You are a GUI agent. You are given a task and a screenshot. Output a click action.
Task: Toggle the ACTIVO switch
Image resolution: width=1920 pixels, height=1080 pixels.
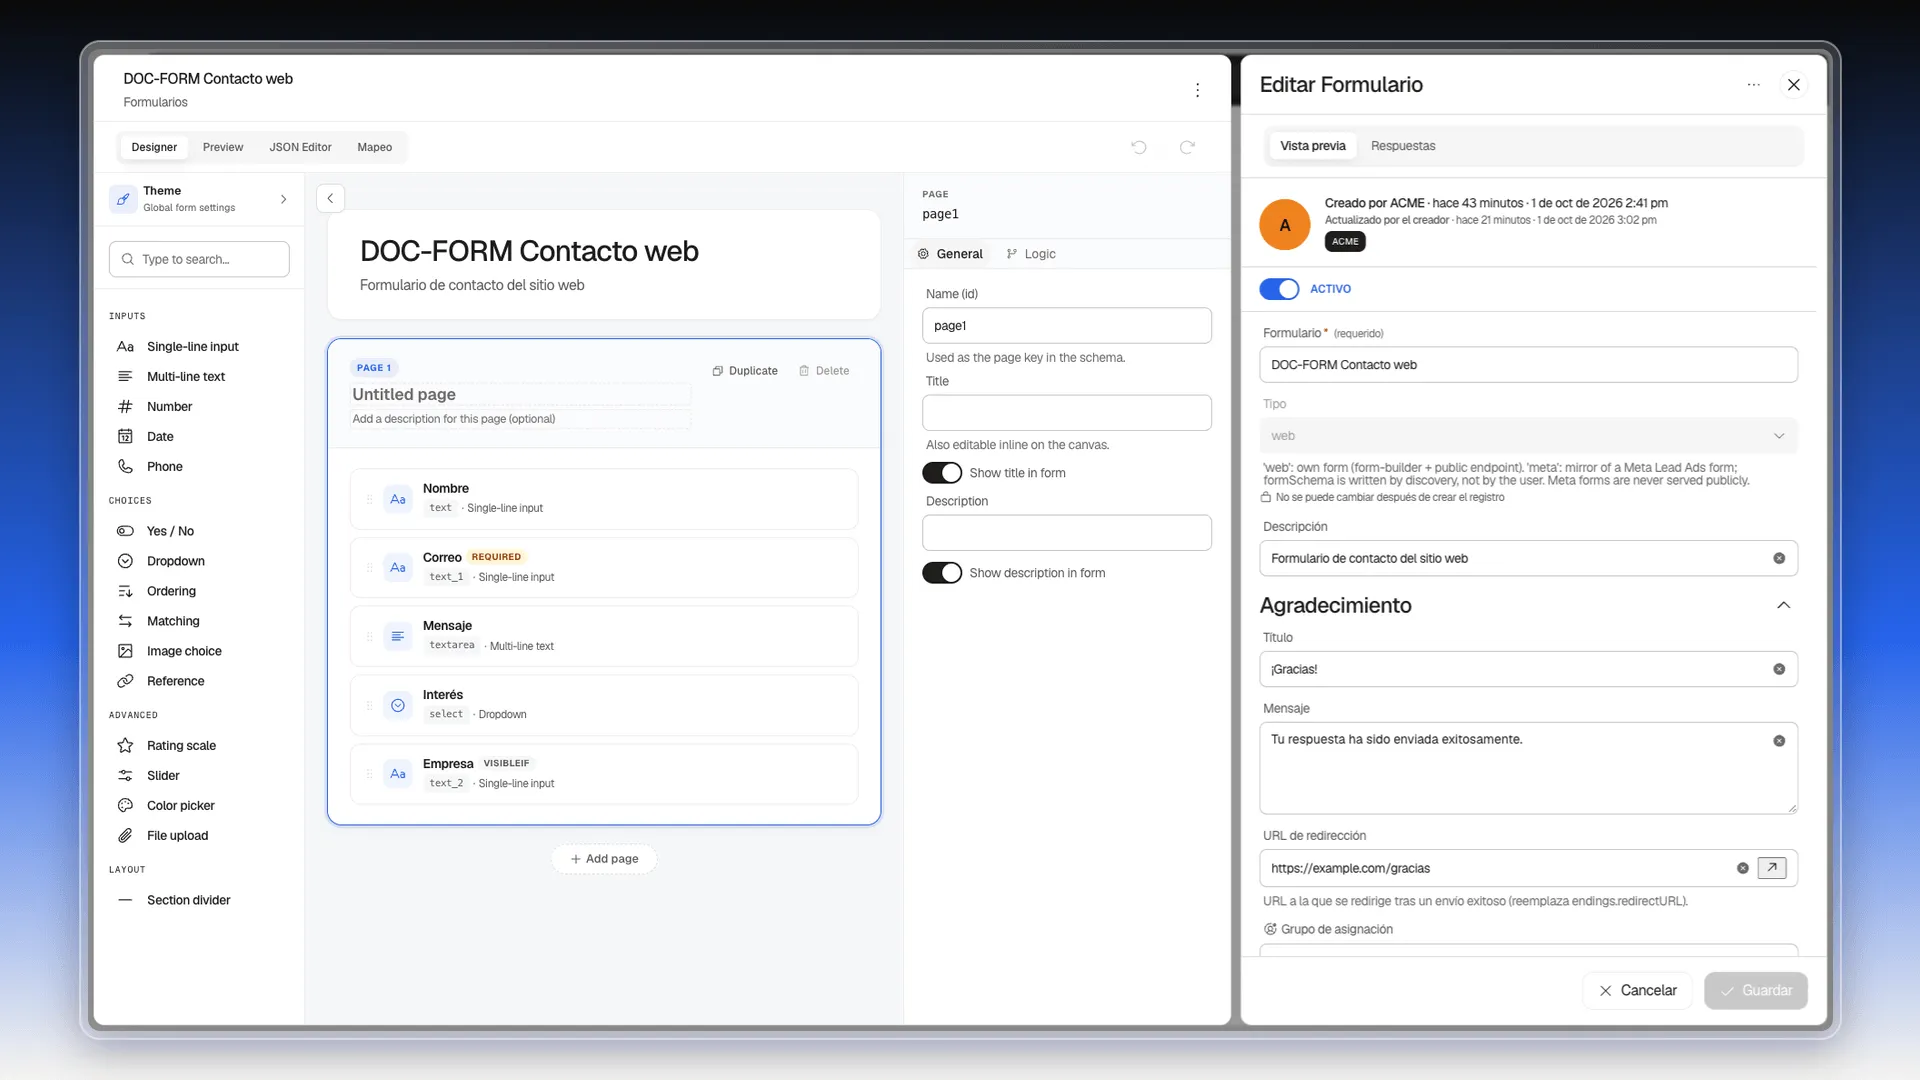click(1279, 289)
